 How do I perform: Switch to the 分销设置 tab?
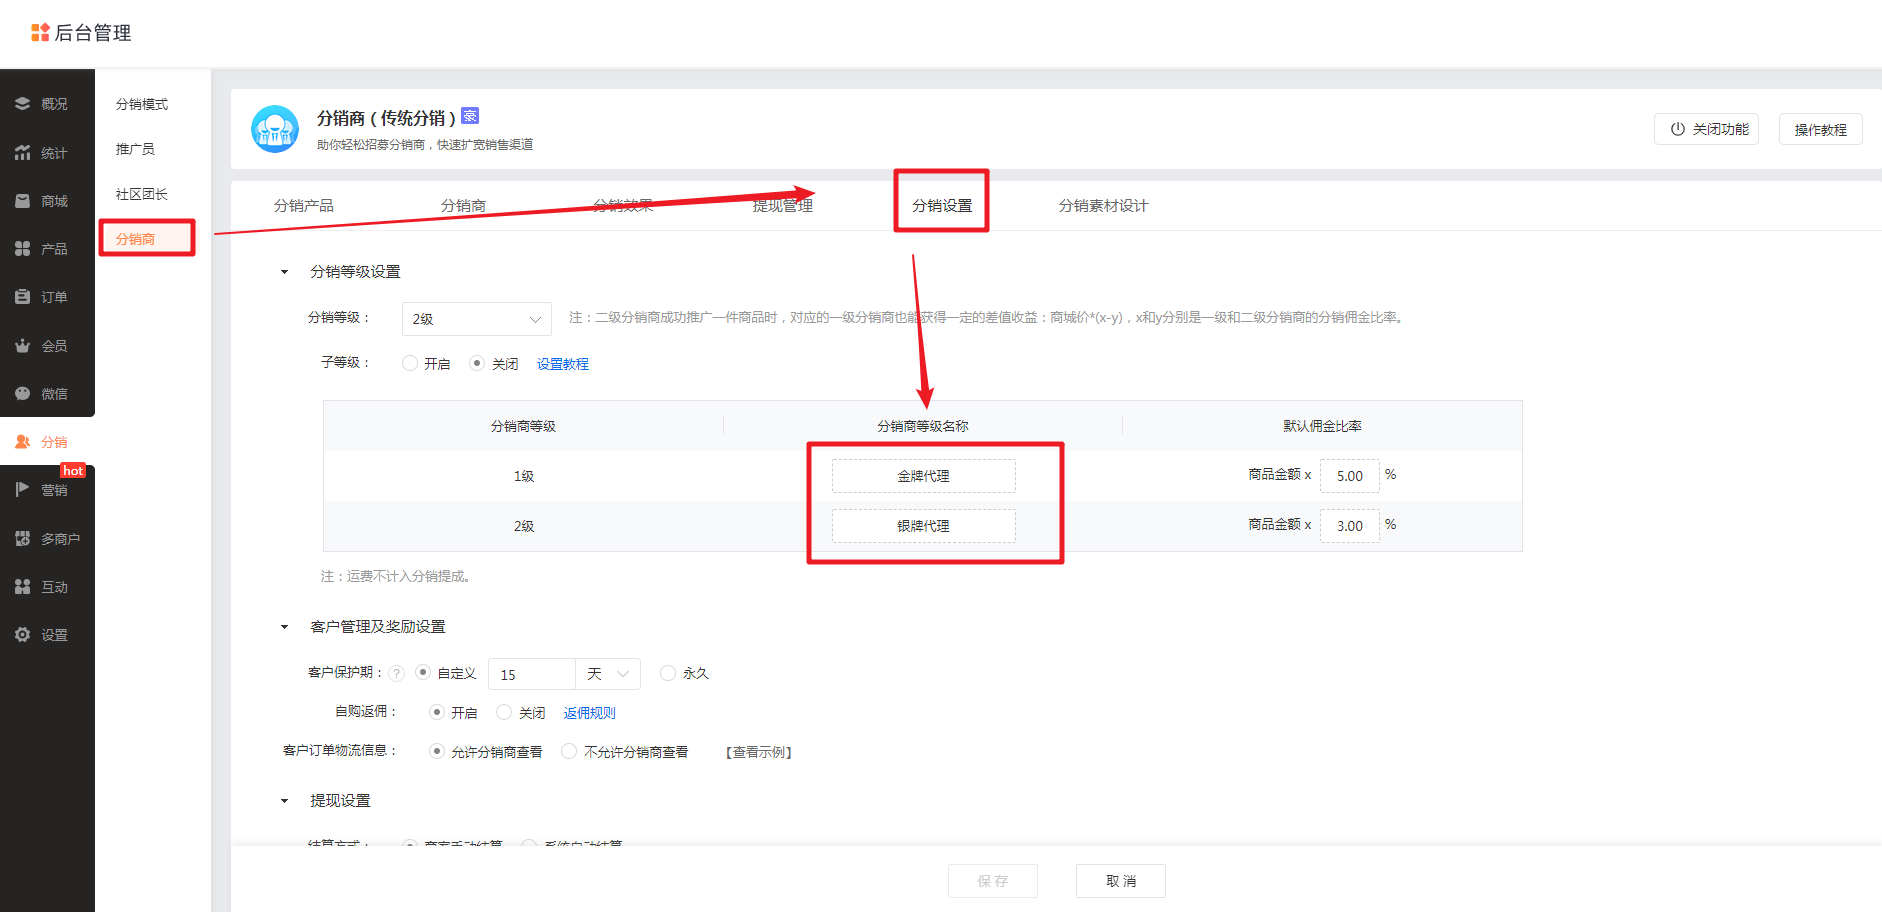pos(942,205)
